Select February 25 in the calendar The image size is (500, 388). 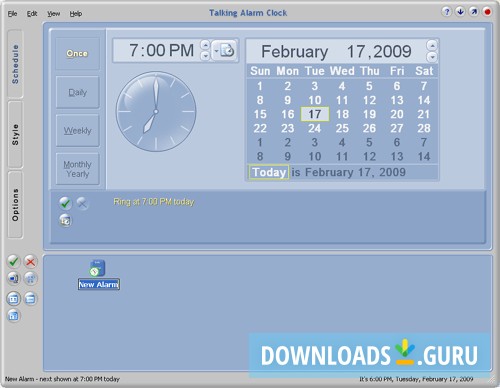(x=342, y=128)
